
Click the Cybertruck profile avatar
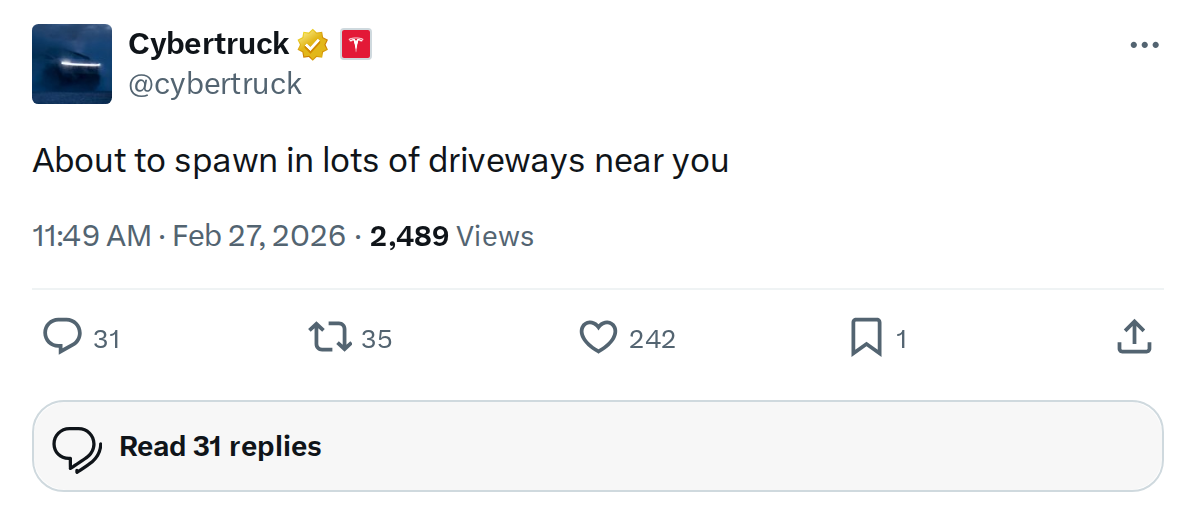pyautogui.click(x=72, y=64)
